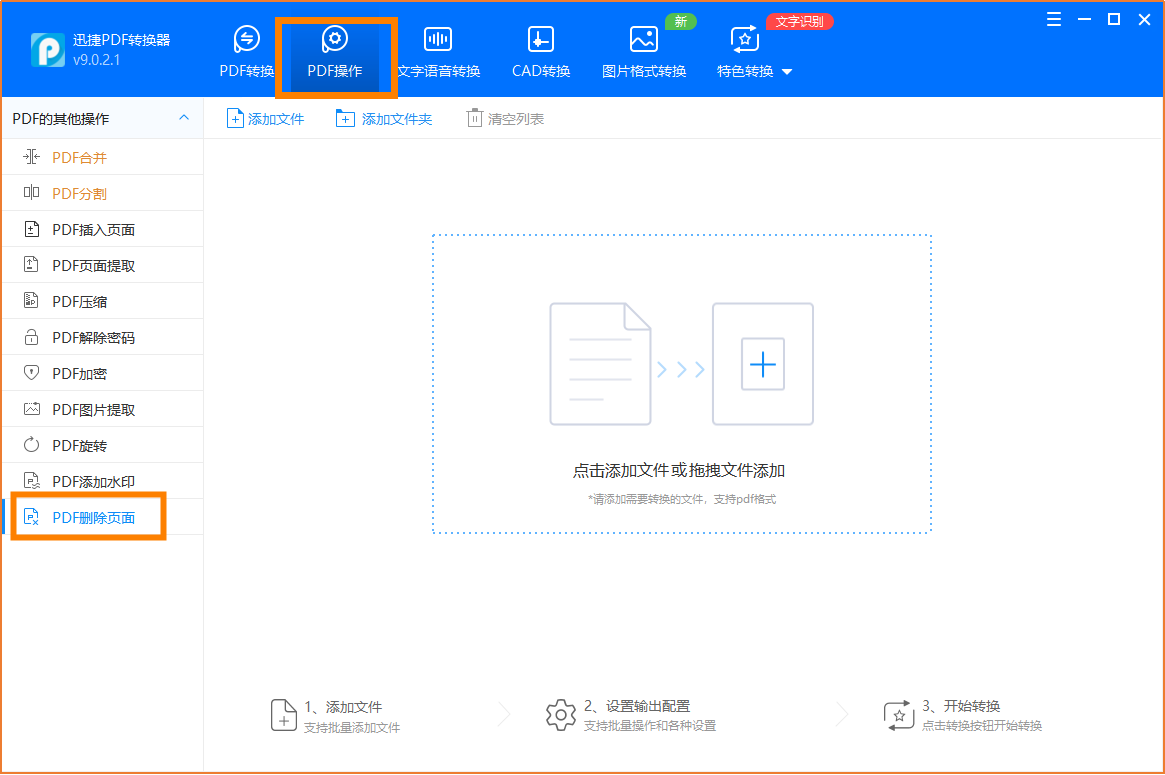This screenshot has height=775, width=1165.
Task: Open the 图片格式转换 tab
Action: (x=643, y=52)
